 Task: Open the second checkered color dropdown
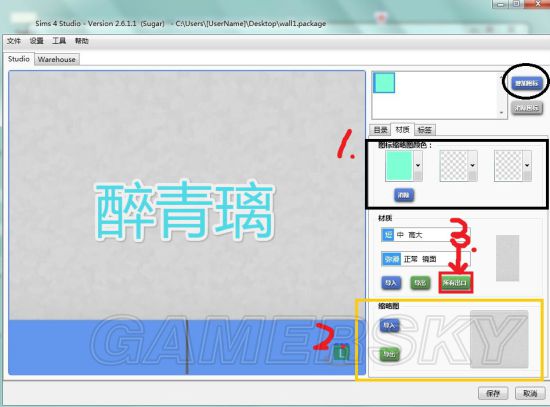472,166
